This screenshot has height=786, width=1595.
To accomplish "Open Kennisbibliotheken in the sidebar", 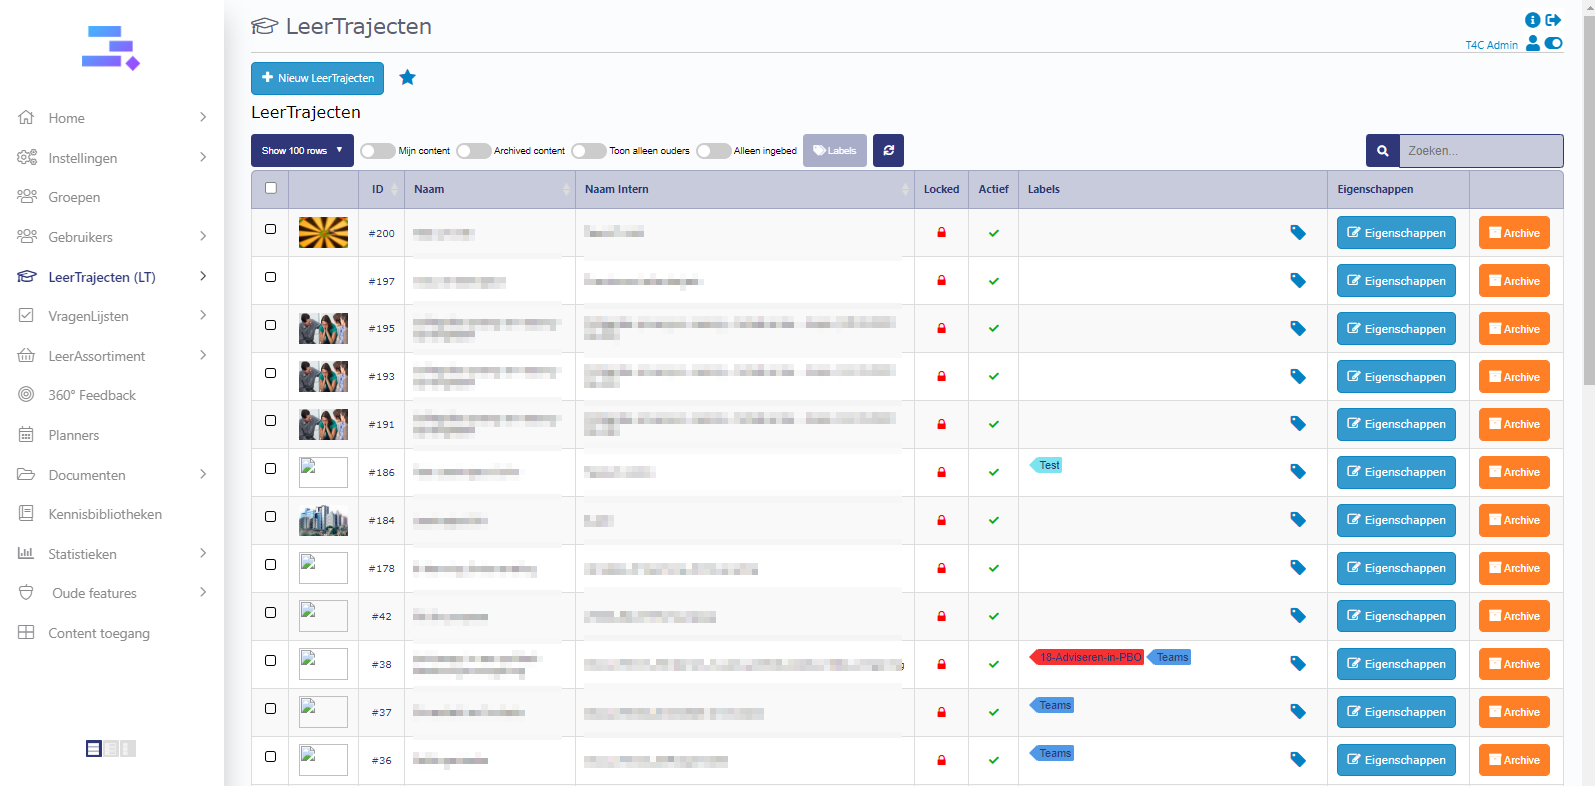I will tap(105, 514).
